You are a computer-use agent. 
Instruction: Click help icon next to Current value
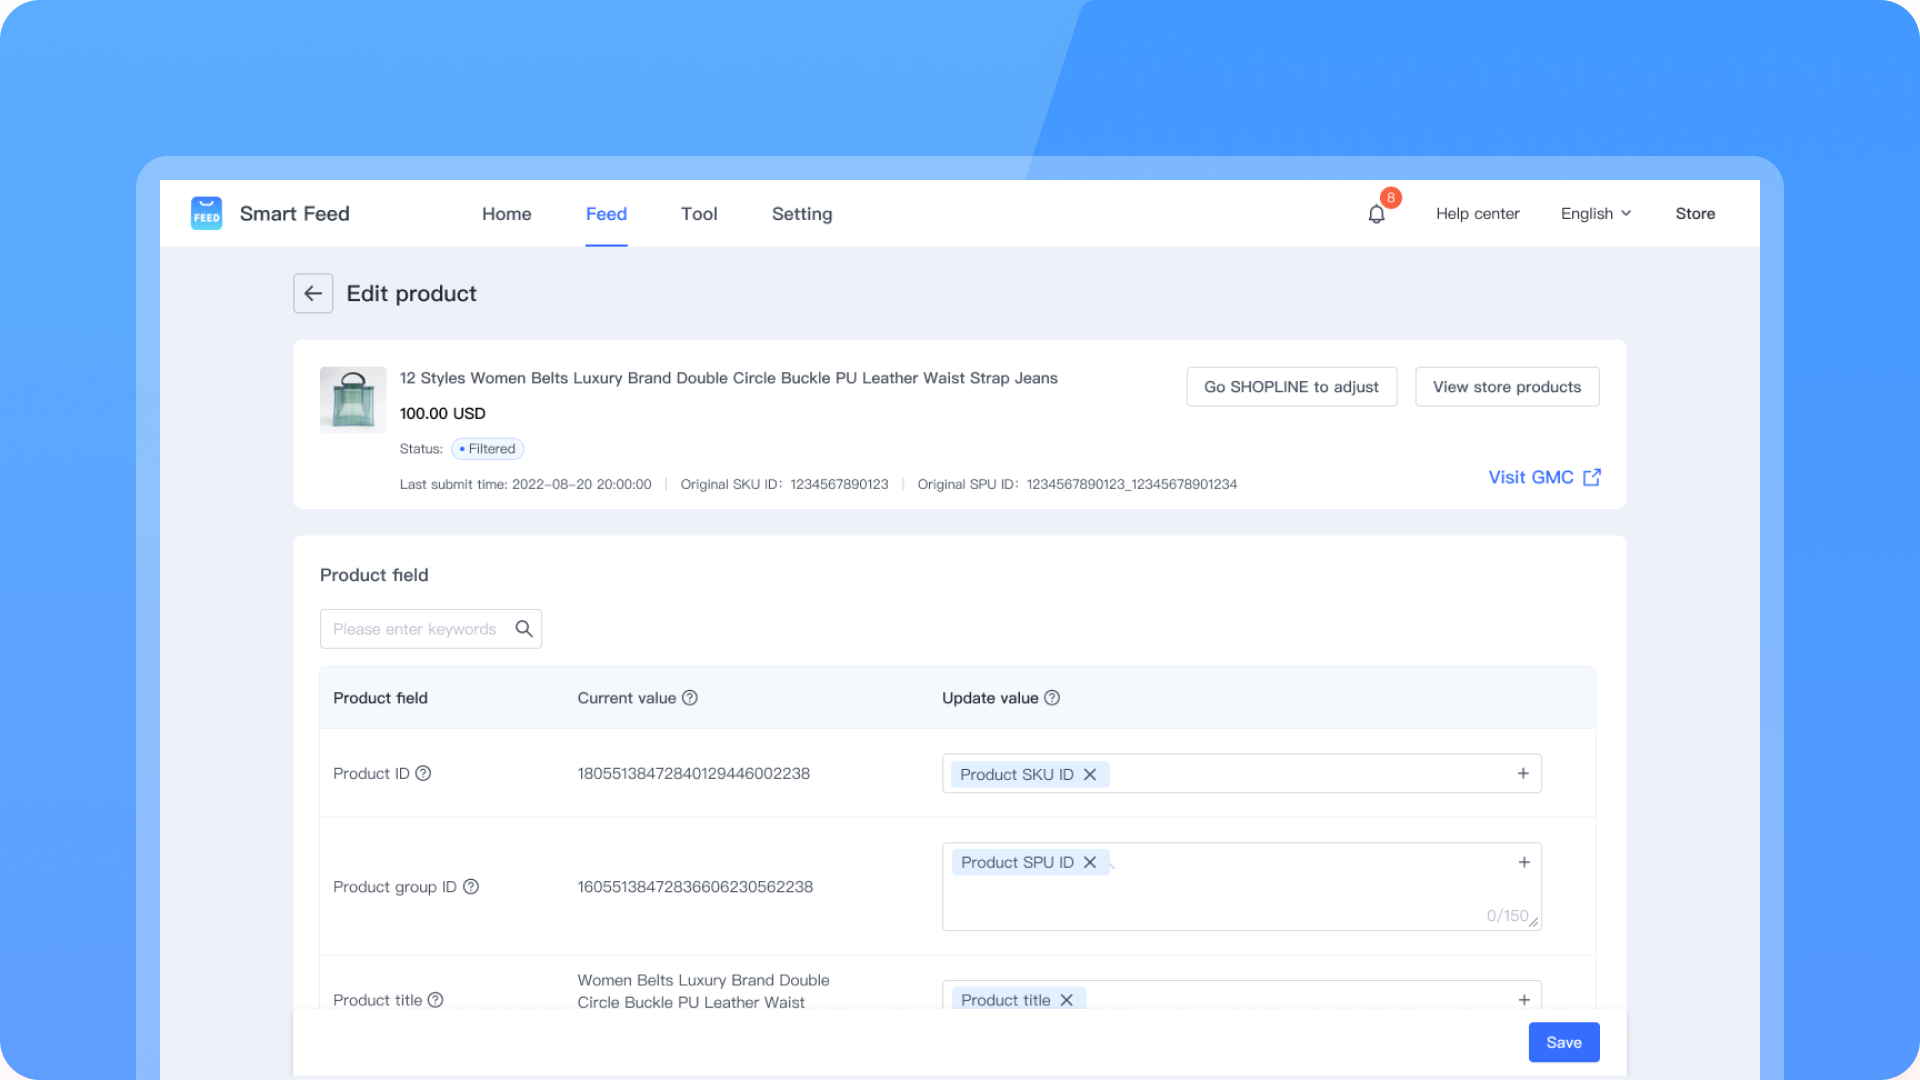click(690, 698)
